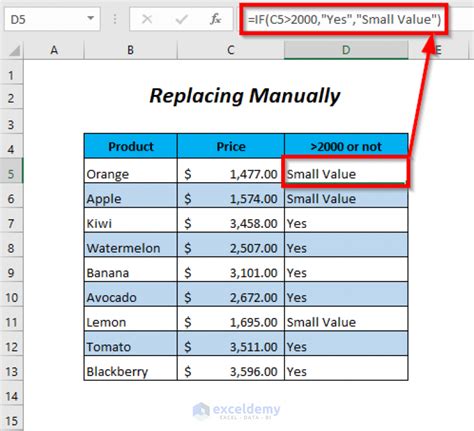Click the 1,574.00 price cell

coord(231,195)
